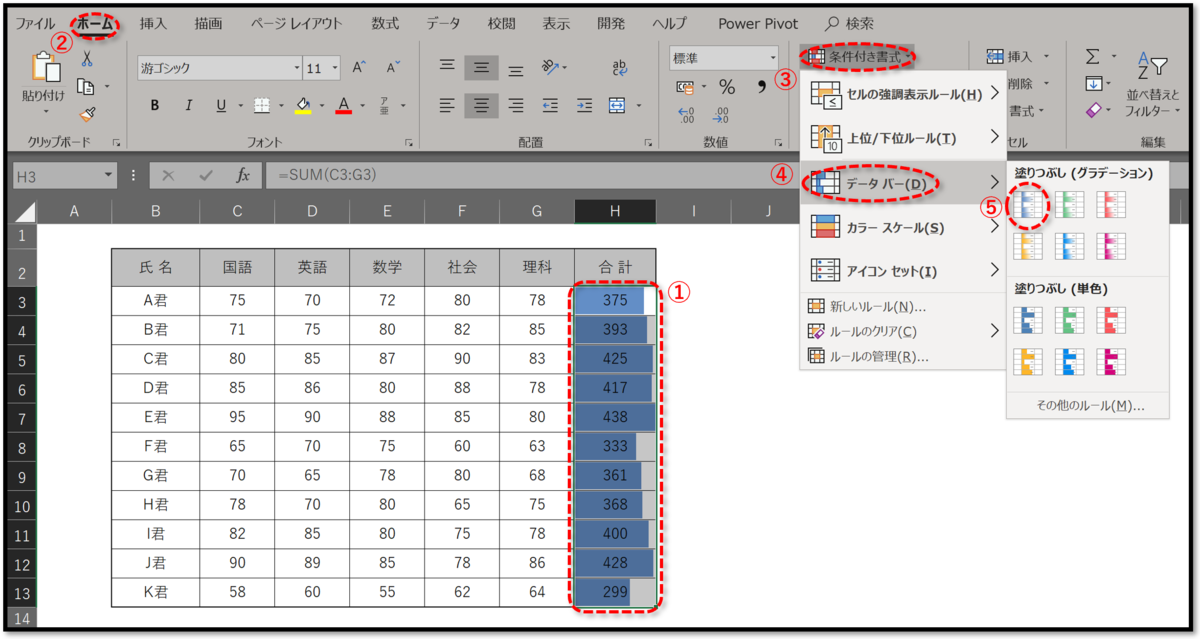Toggle bold formatting (B)
Image resolution: width=1200 pixels, height=639 pixels.
coord(155,104)
